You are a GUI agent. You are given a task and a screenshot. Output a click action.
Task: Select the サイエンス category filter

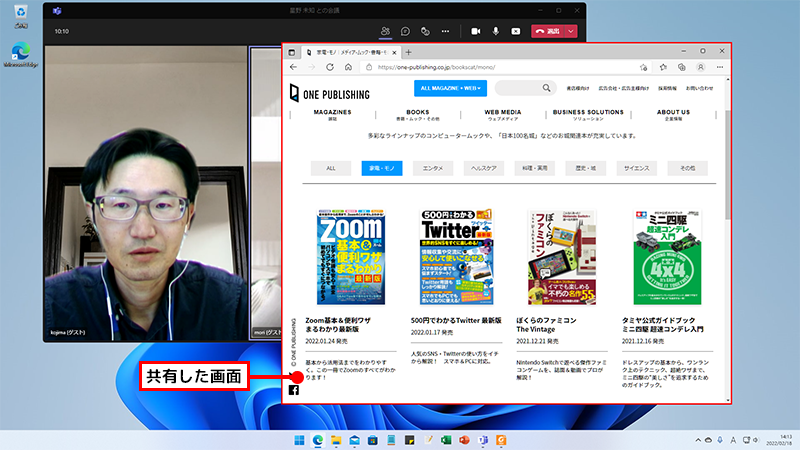point(637,168)
